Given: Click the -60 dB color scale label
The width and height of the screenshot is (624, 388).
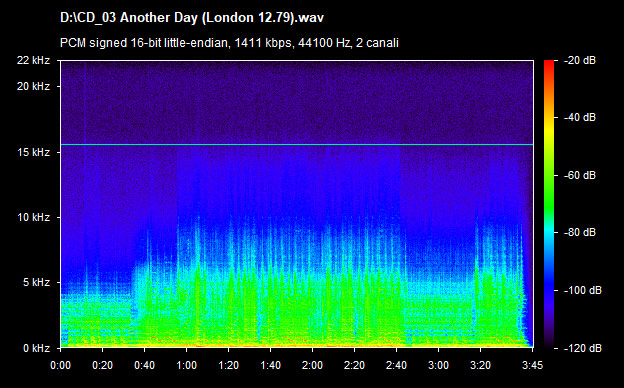Looking at the screenshot, I should coord(580,175).
